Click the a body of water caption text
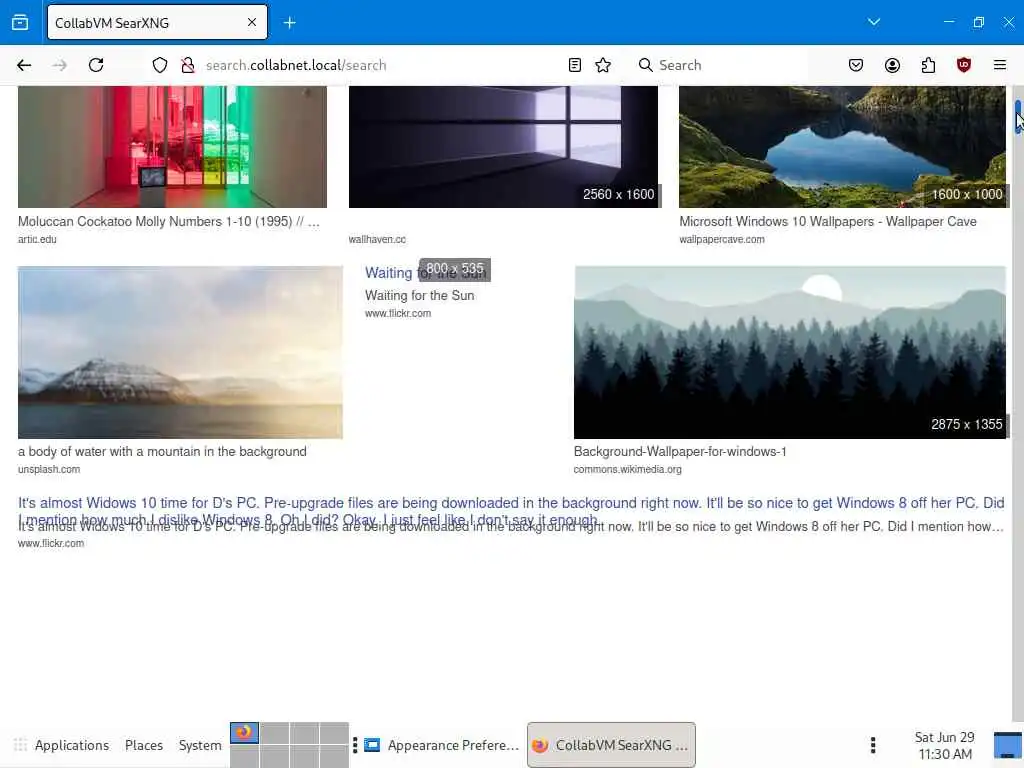1024x768 pixels. (162, 452)
